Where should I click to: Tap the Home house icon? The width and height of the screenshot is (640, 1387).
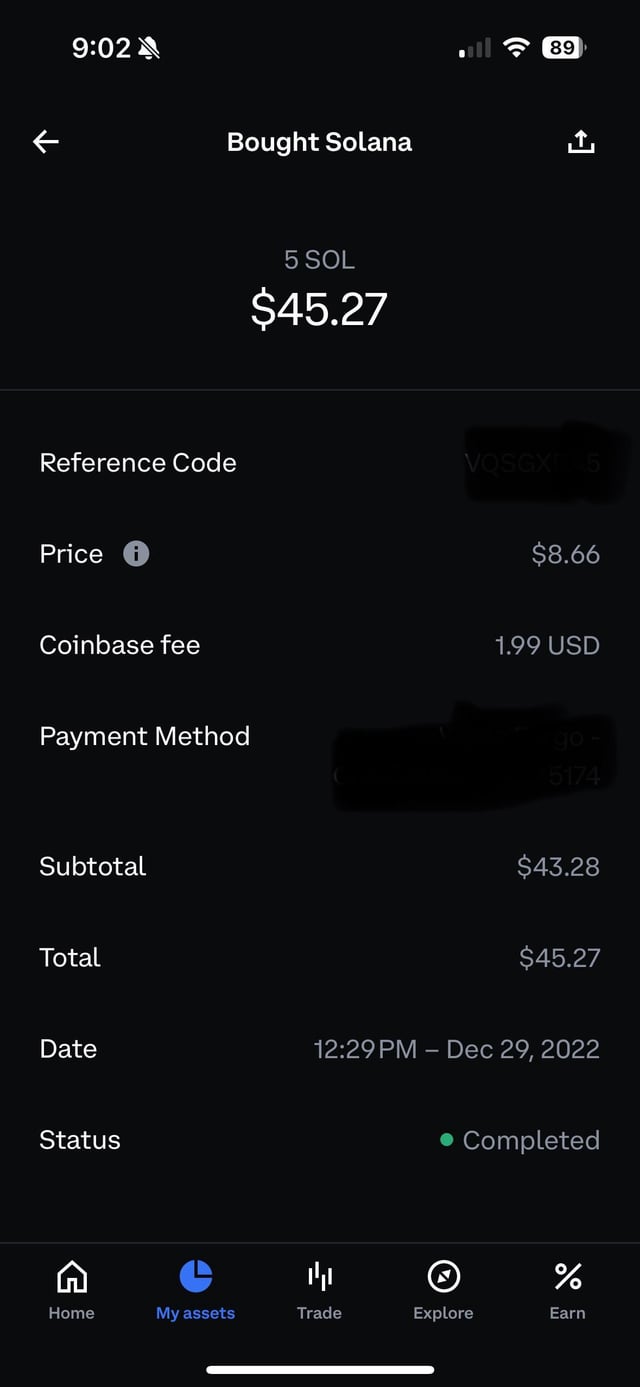click(71, 1276)
